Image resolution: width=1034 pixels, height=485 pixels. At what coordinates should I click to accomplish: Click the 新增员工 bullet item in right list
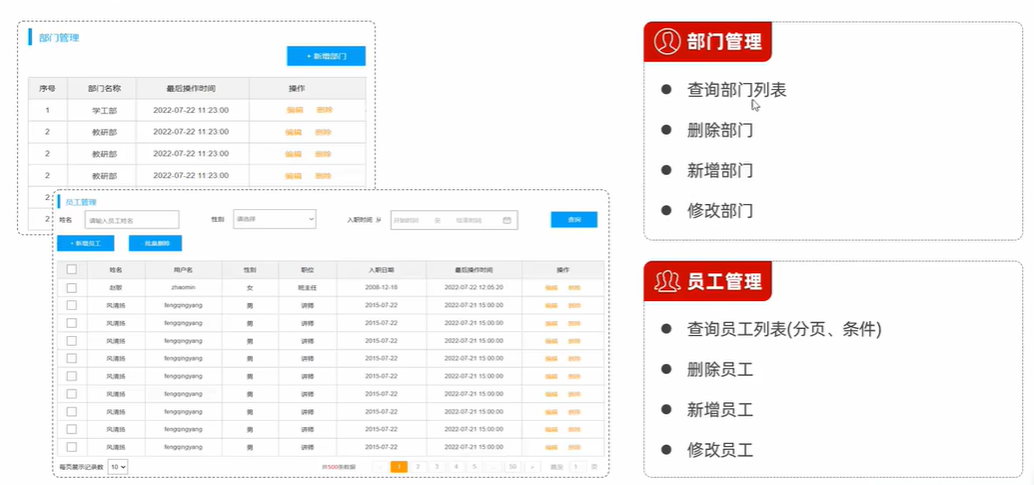(720, 410)
